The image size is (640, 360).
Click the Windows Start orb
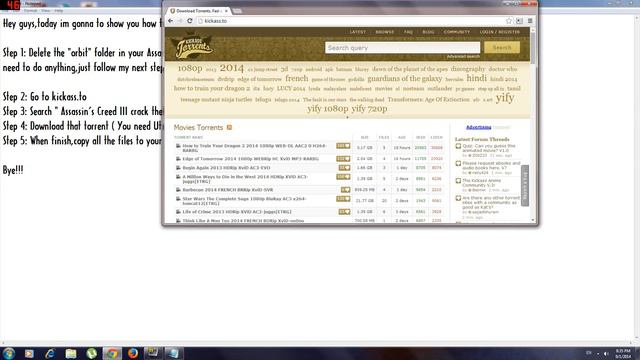(9, 353)
